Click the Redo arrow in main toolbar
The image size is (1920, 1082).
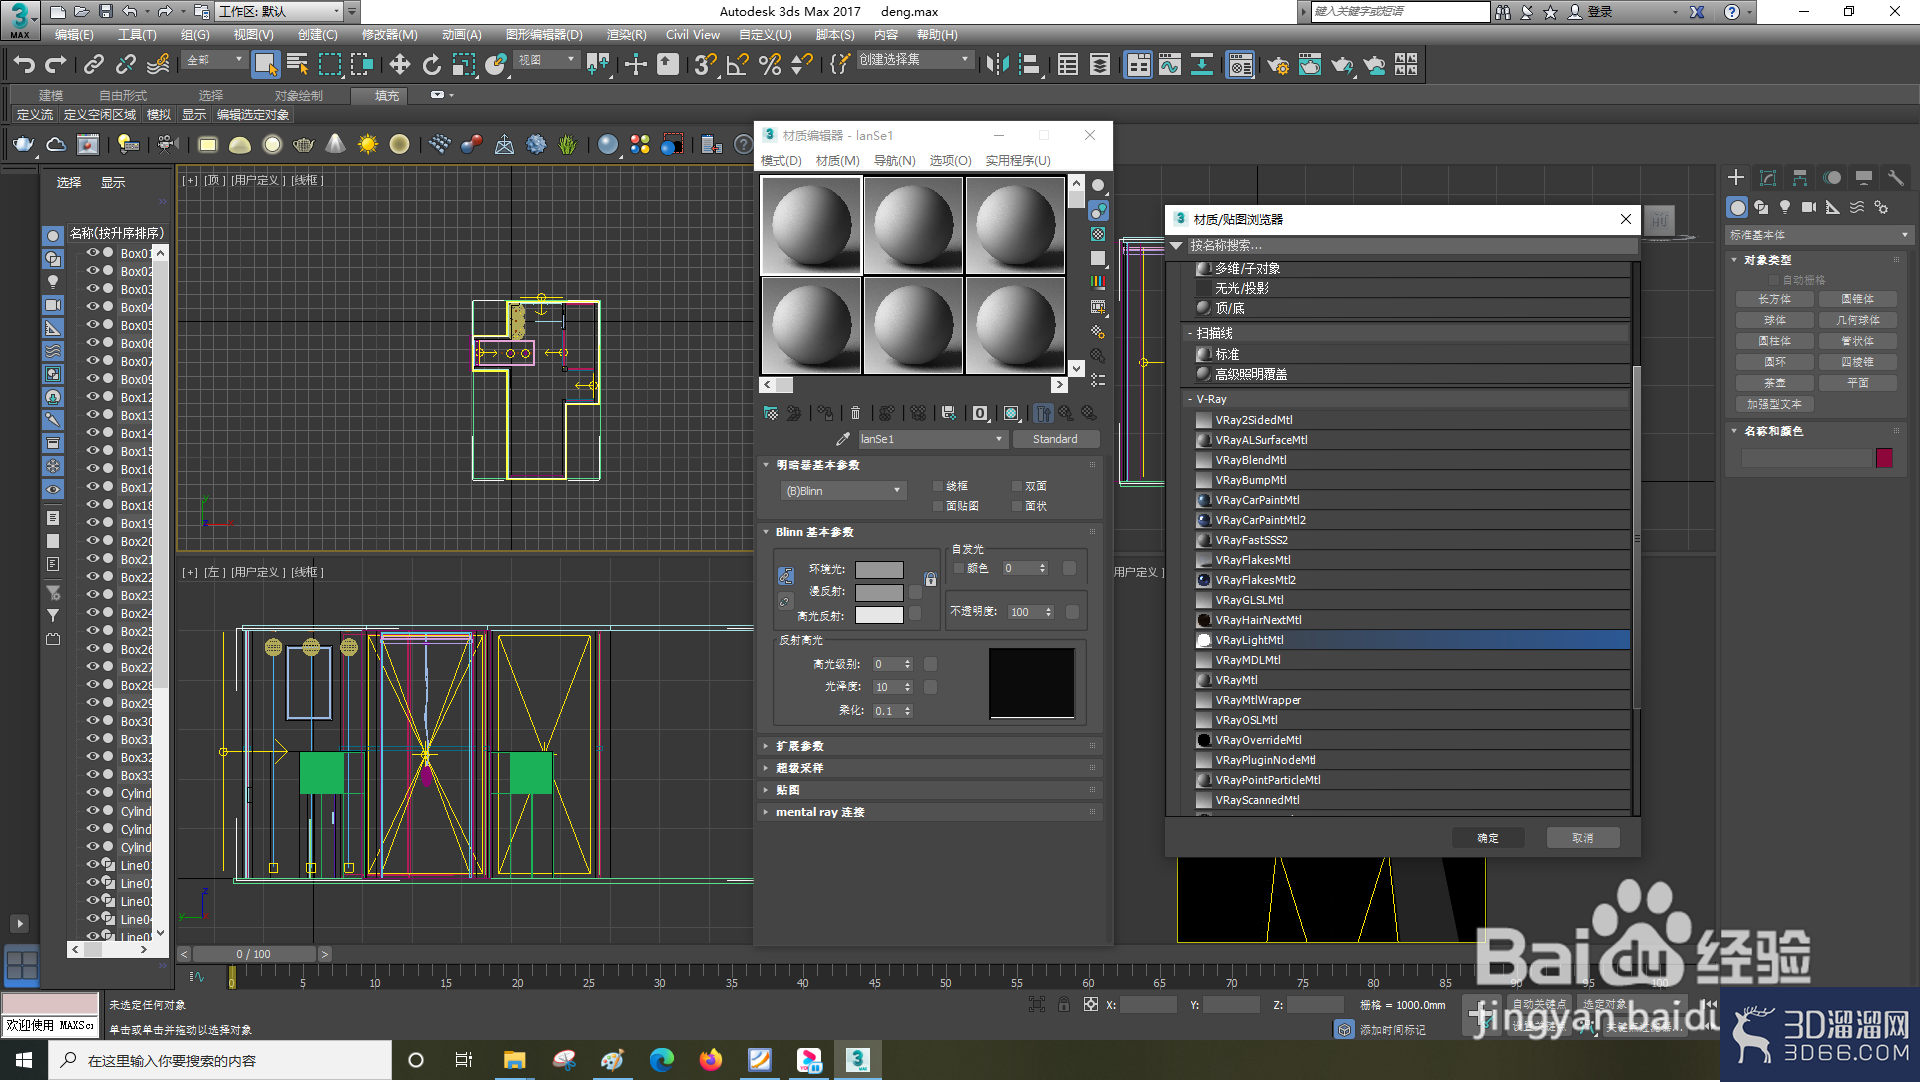coord(56,65)
